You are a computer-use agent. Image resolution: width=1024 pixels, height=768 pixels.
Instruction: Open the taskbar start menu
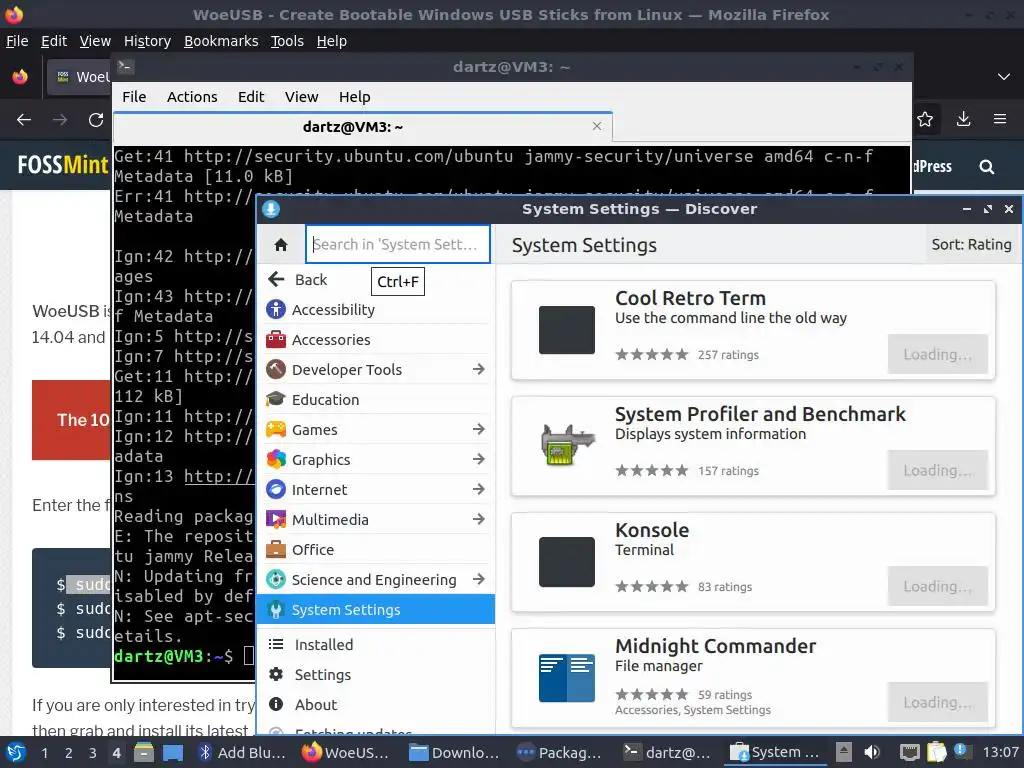point(16,752)
